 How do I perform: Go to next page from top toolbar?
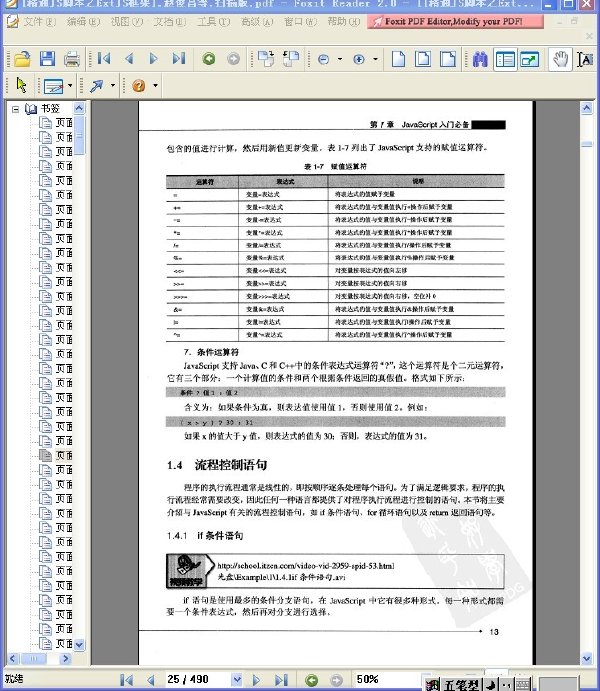click(x=153, y=59)
